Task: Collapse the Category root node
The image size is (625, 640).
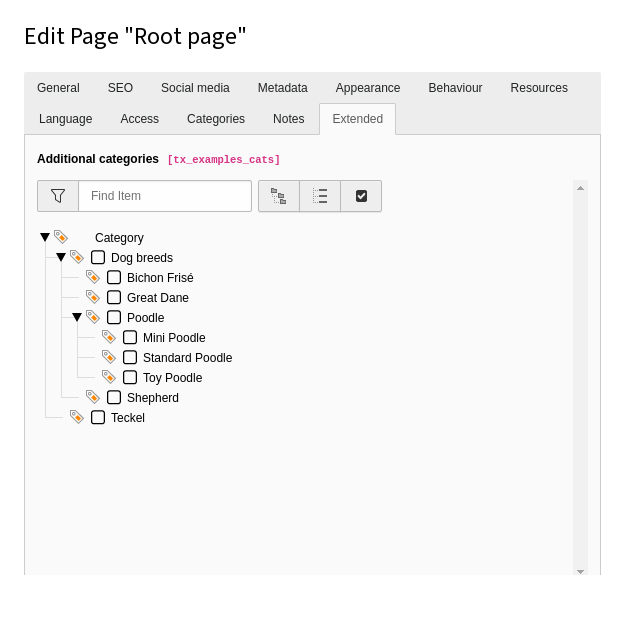Action: (45, 237)
